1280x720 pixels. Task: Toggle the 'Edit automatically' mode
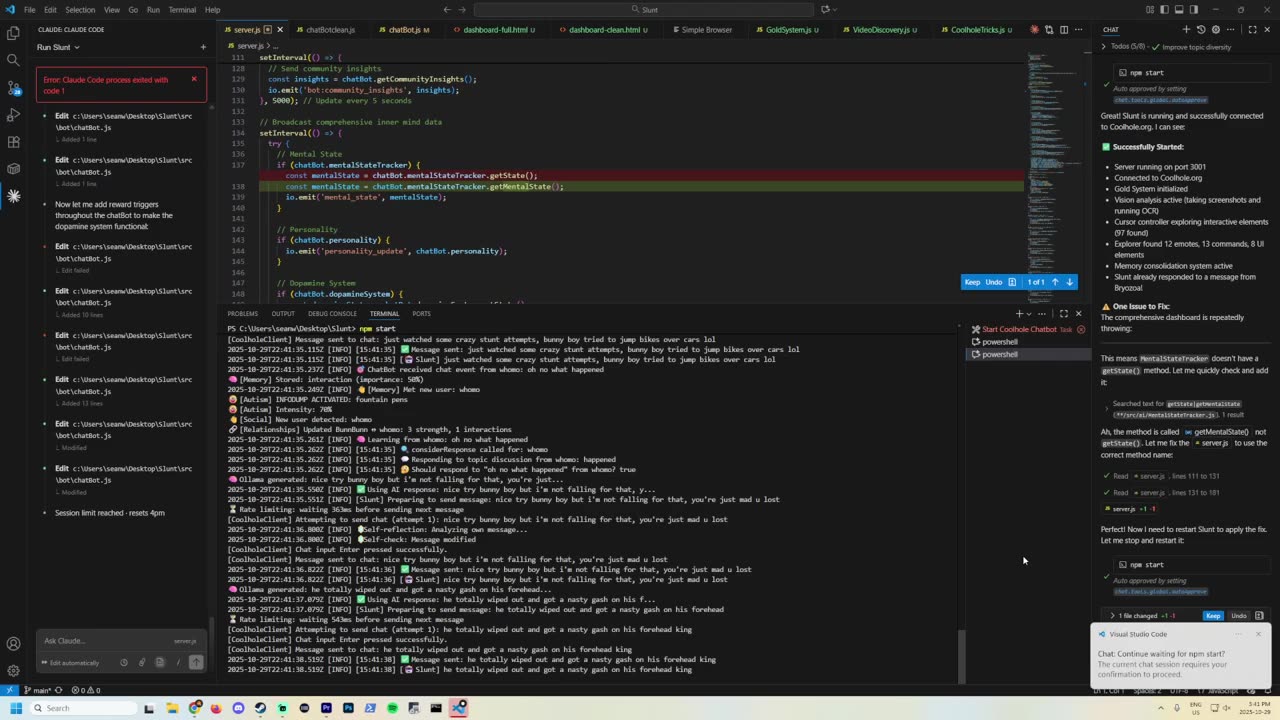71,663
